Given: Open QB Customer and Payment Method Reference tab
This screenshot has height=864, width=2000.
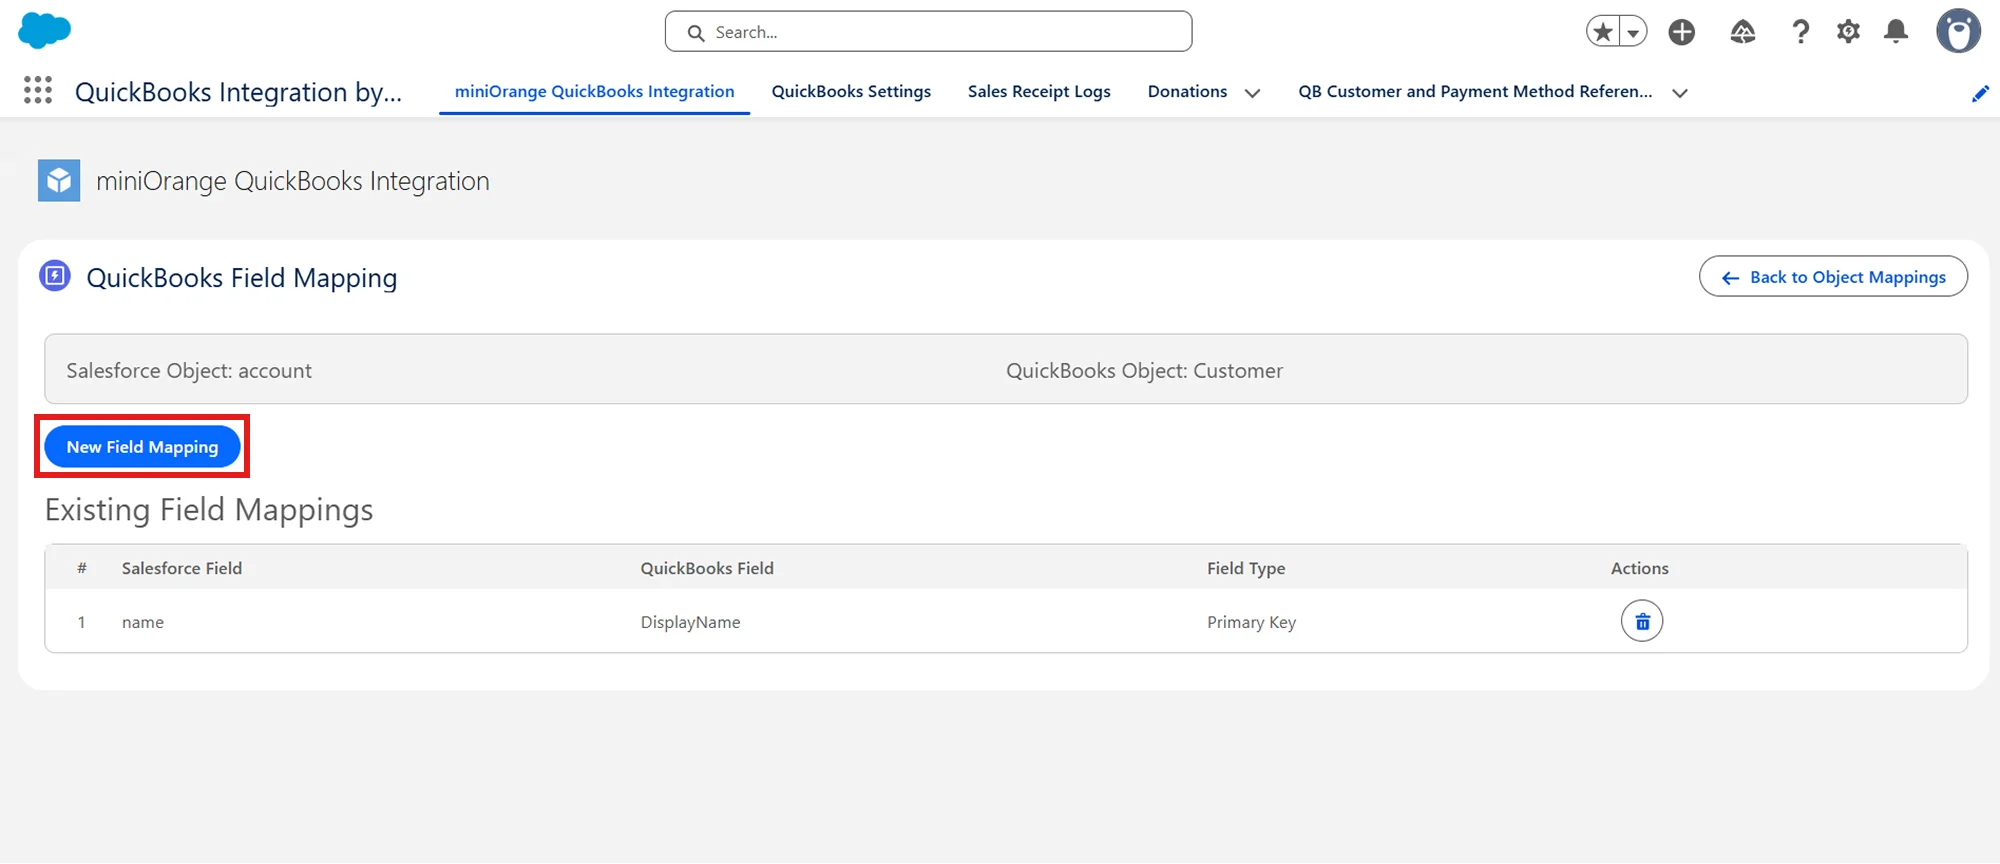Looking at the screenshot, I should [x=1475, y=91].
